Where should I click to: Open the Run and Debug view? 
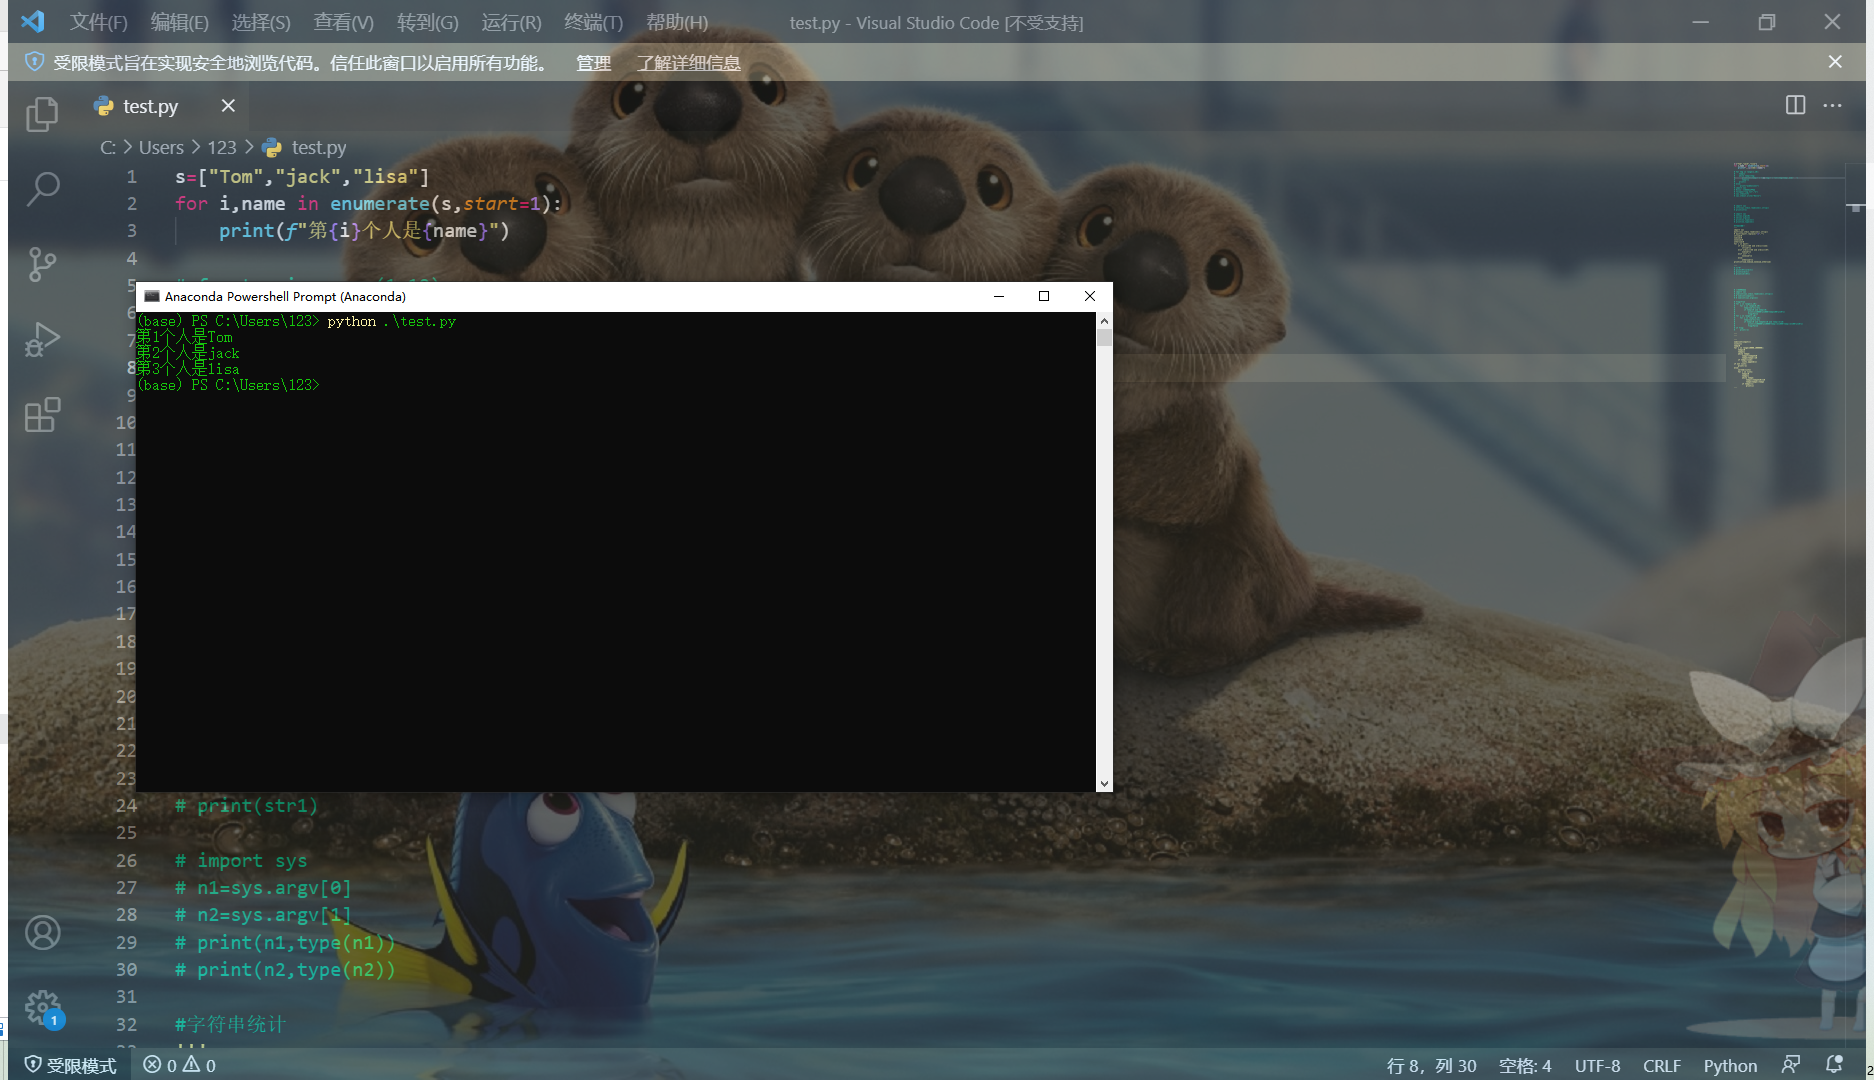coord(42,339)
